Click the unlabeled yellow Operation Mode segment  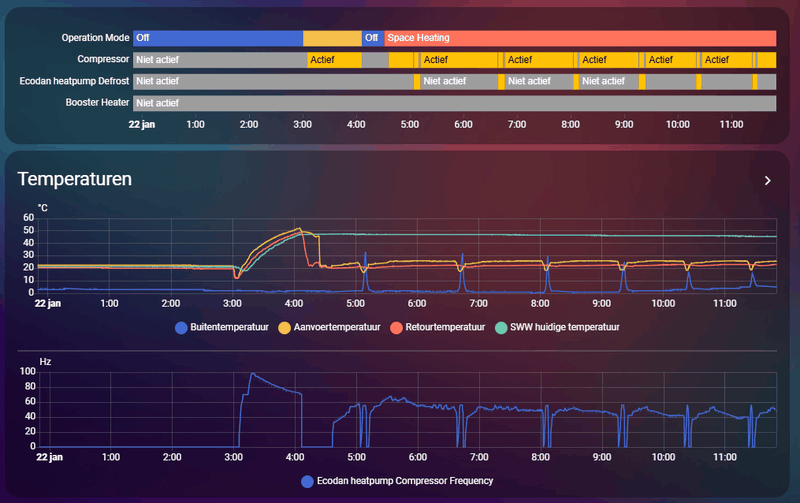point(332,38)
